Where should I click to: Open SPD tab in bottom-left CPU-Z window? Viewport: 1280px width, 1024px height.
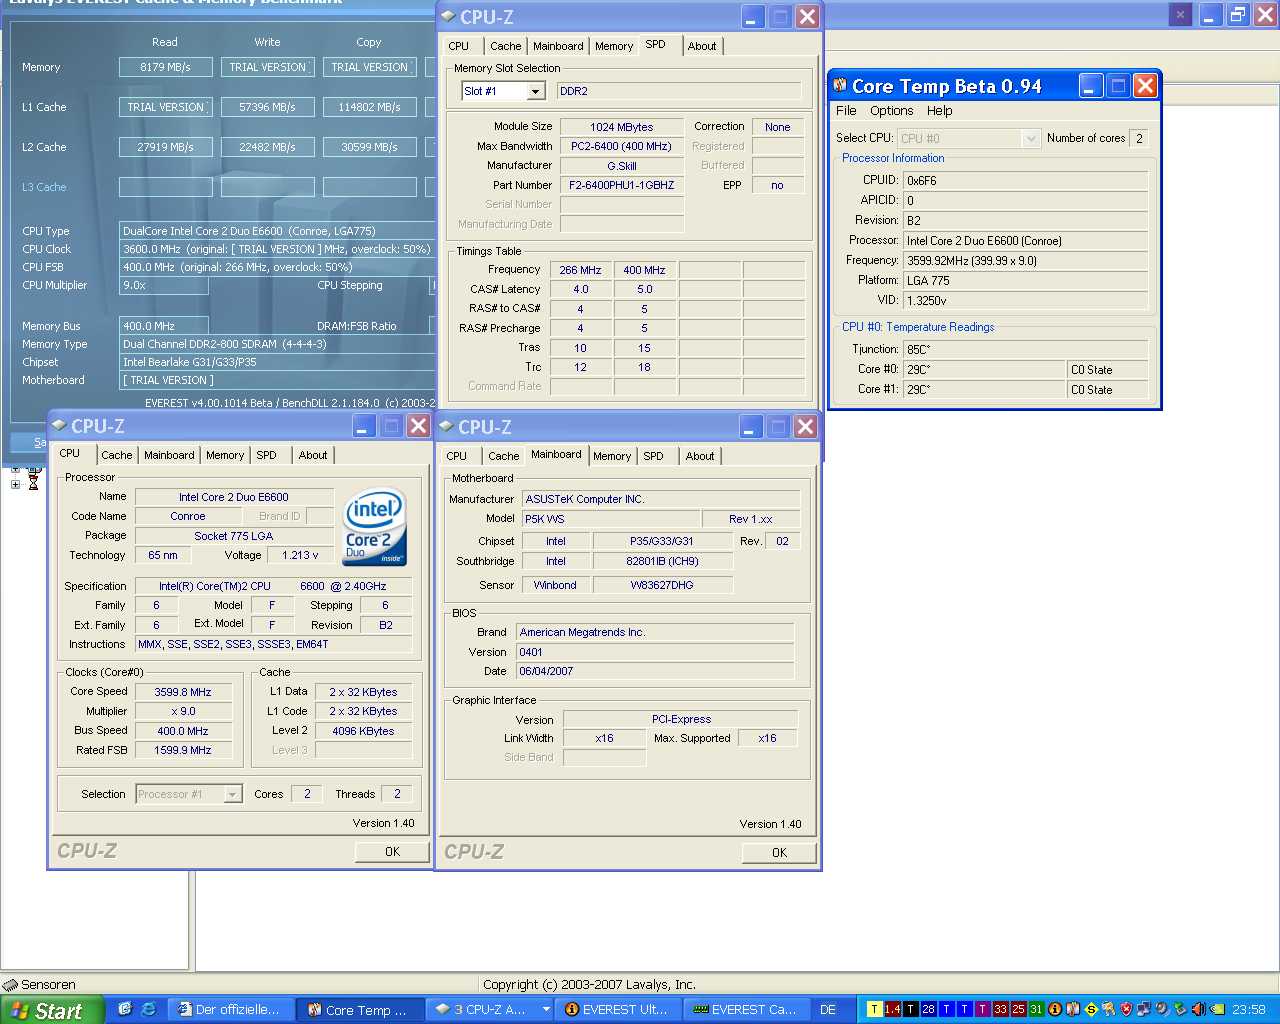266,455
